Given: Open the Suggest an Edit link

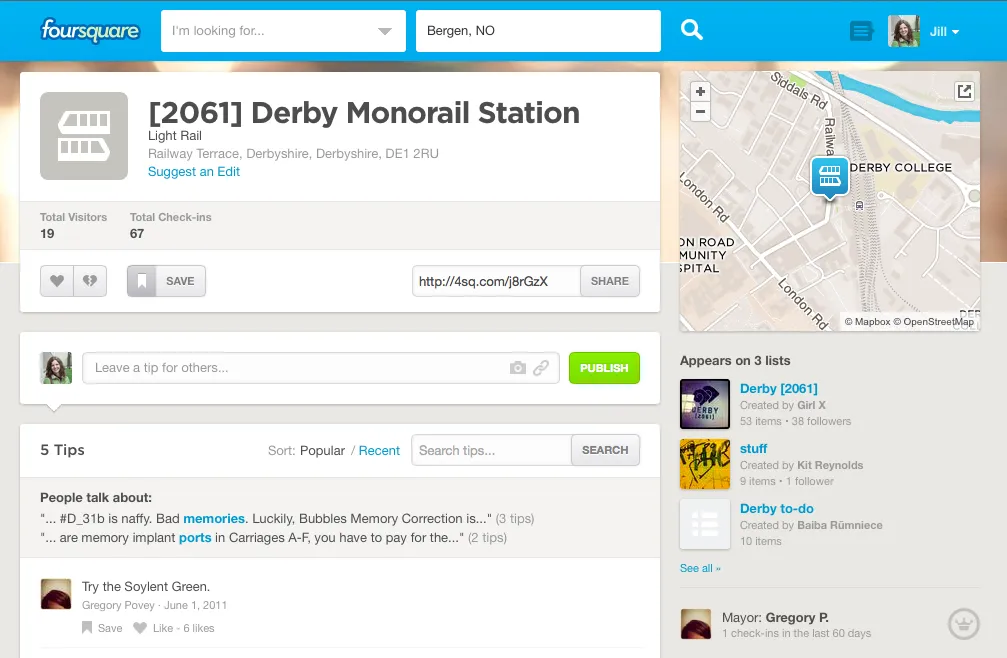Looking at the screenshot, I should (194, 172).
